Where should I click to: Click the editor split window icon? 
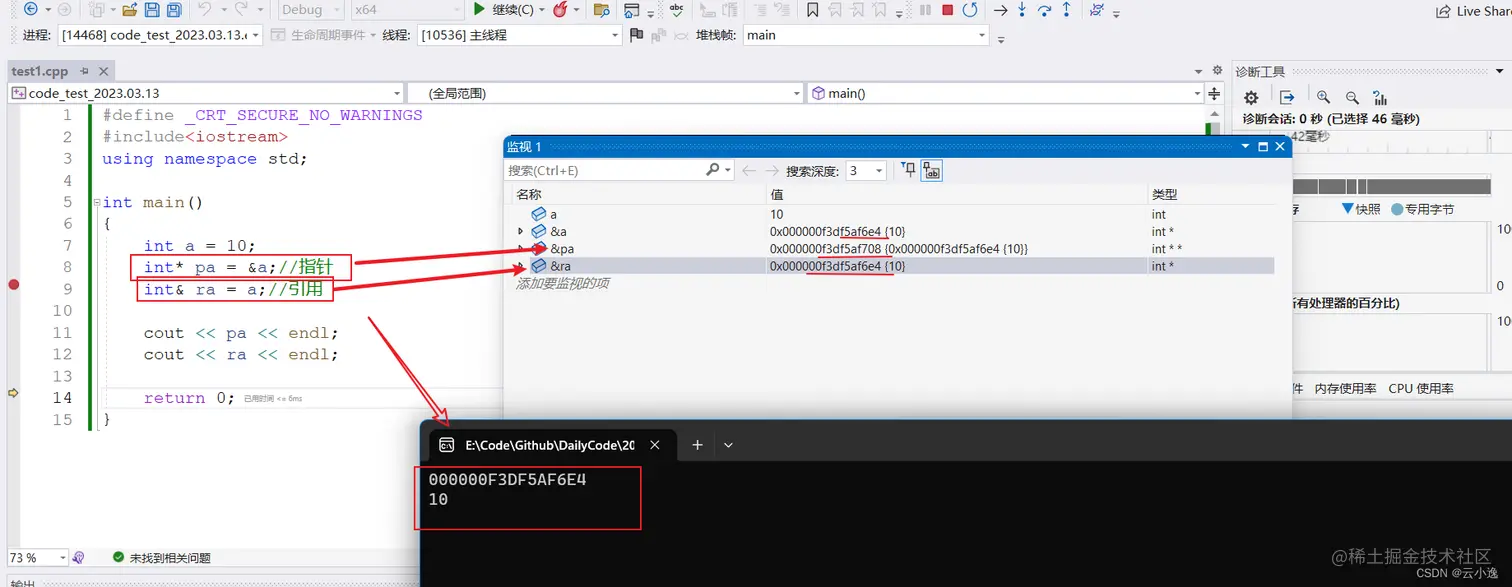point(1214,93)
